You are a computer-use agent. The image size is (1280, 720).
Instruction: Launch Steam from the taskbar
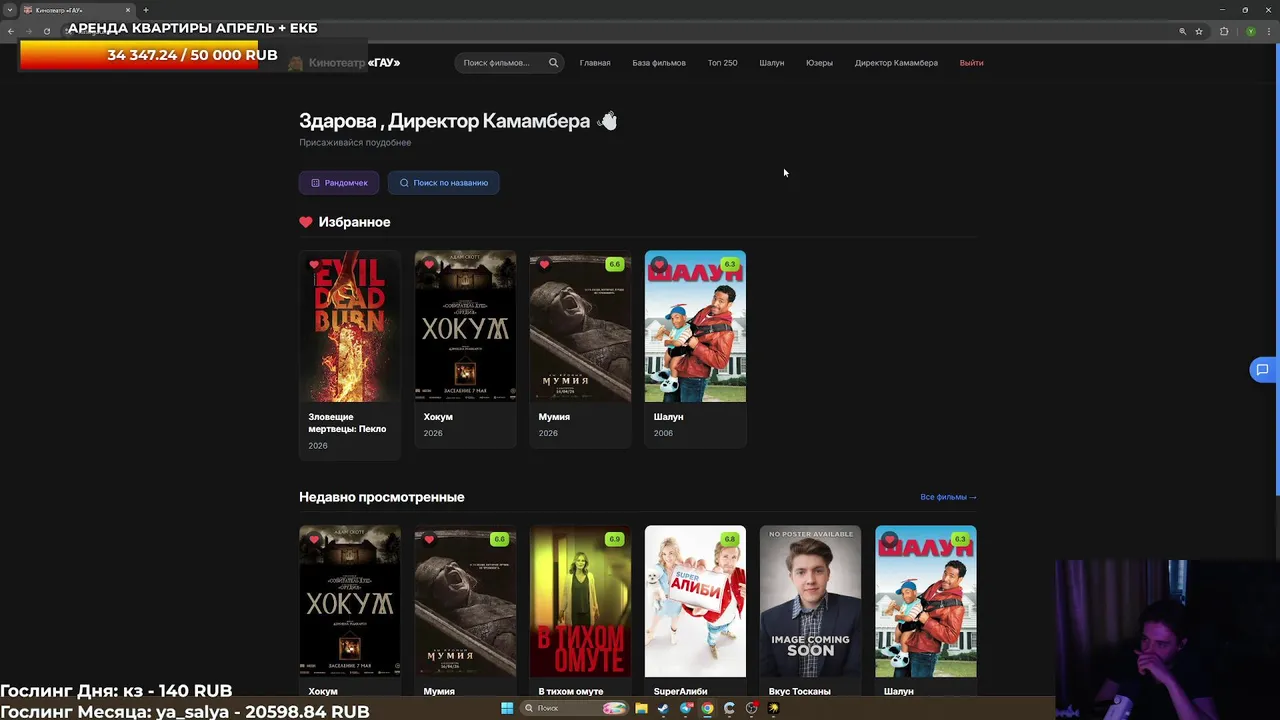click(x=663, y=708)
